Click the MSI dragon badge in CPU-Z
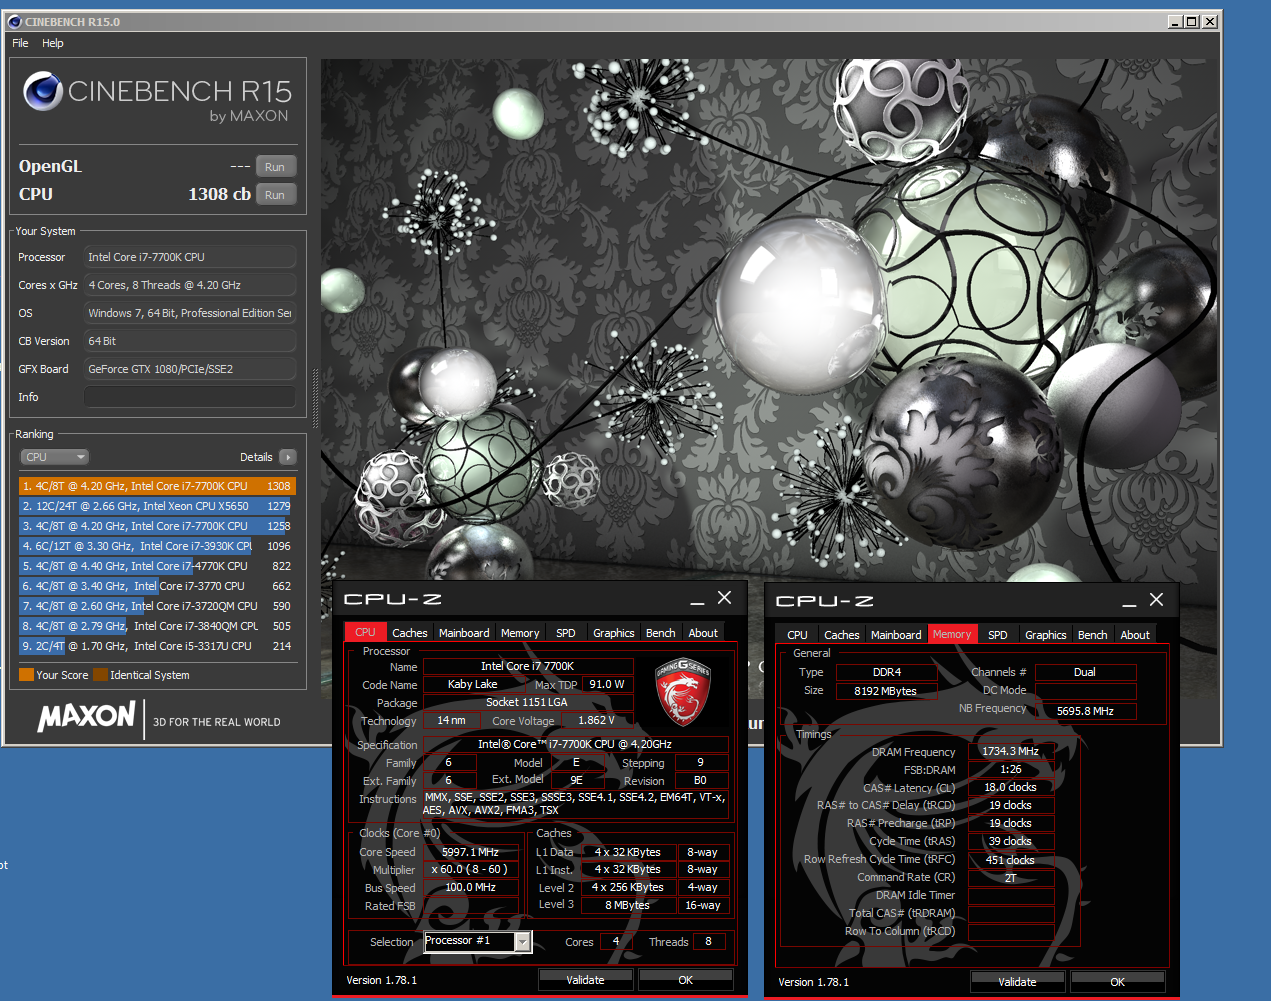The width and height of the screenshot is (1271, 1001). click(683, 691)
